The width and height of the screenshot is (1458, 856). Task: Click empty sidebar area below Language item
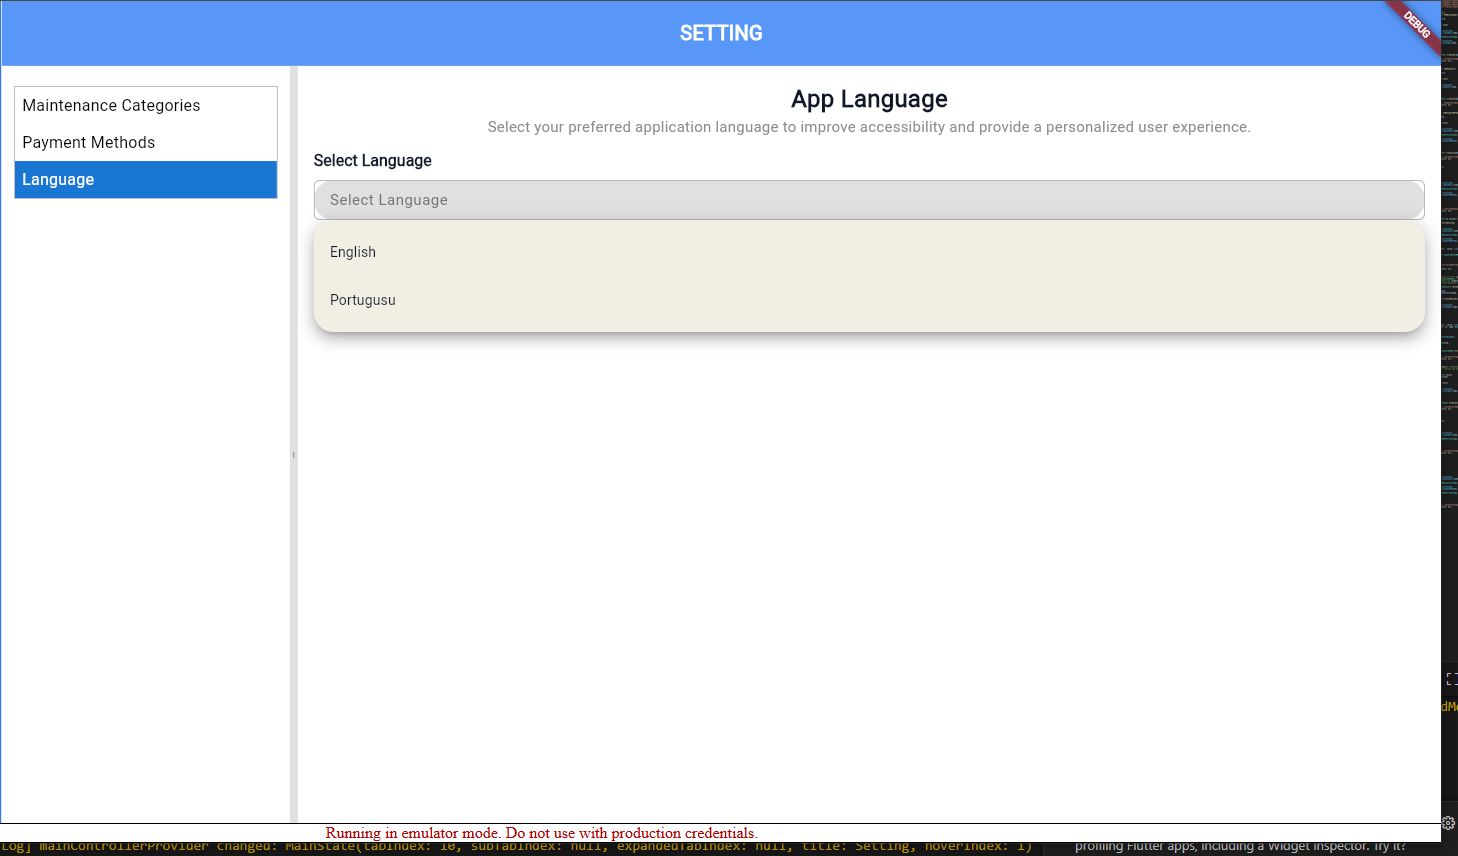click(x=145, y=500)
